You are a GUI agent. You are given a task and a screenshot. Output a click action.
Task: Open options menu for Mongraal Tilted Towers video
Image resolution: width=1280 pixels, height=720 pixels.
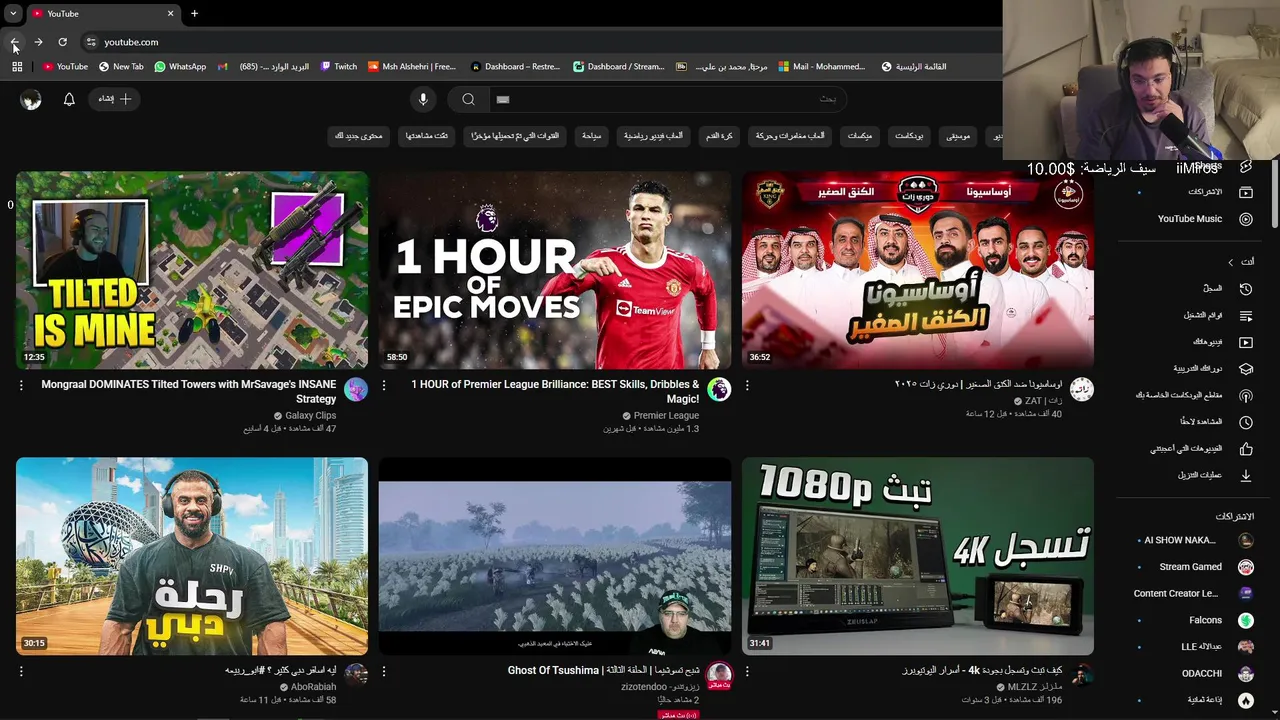[21, 385]
